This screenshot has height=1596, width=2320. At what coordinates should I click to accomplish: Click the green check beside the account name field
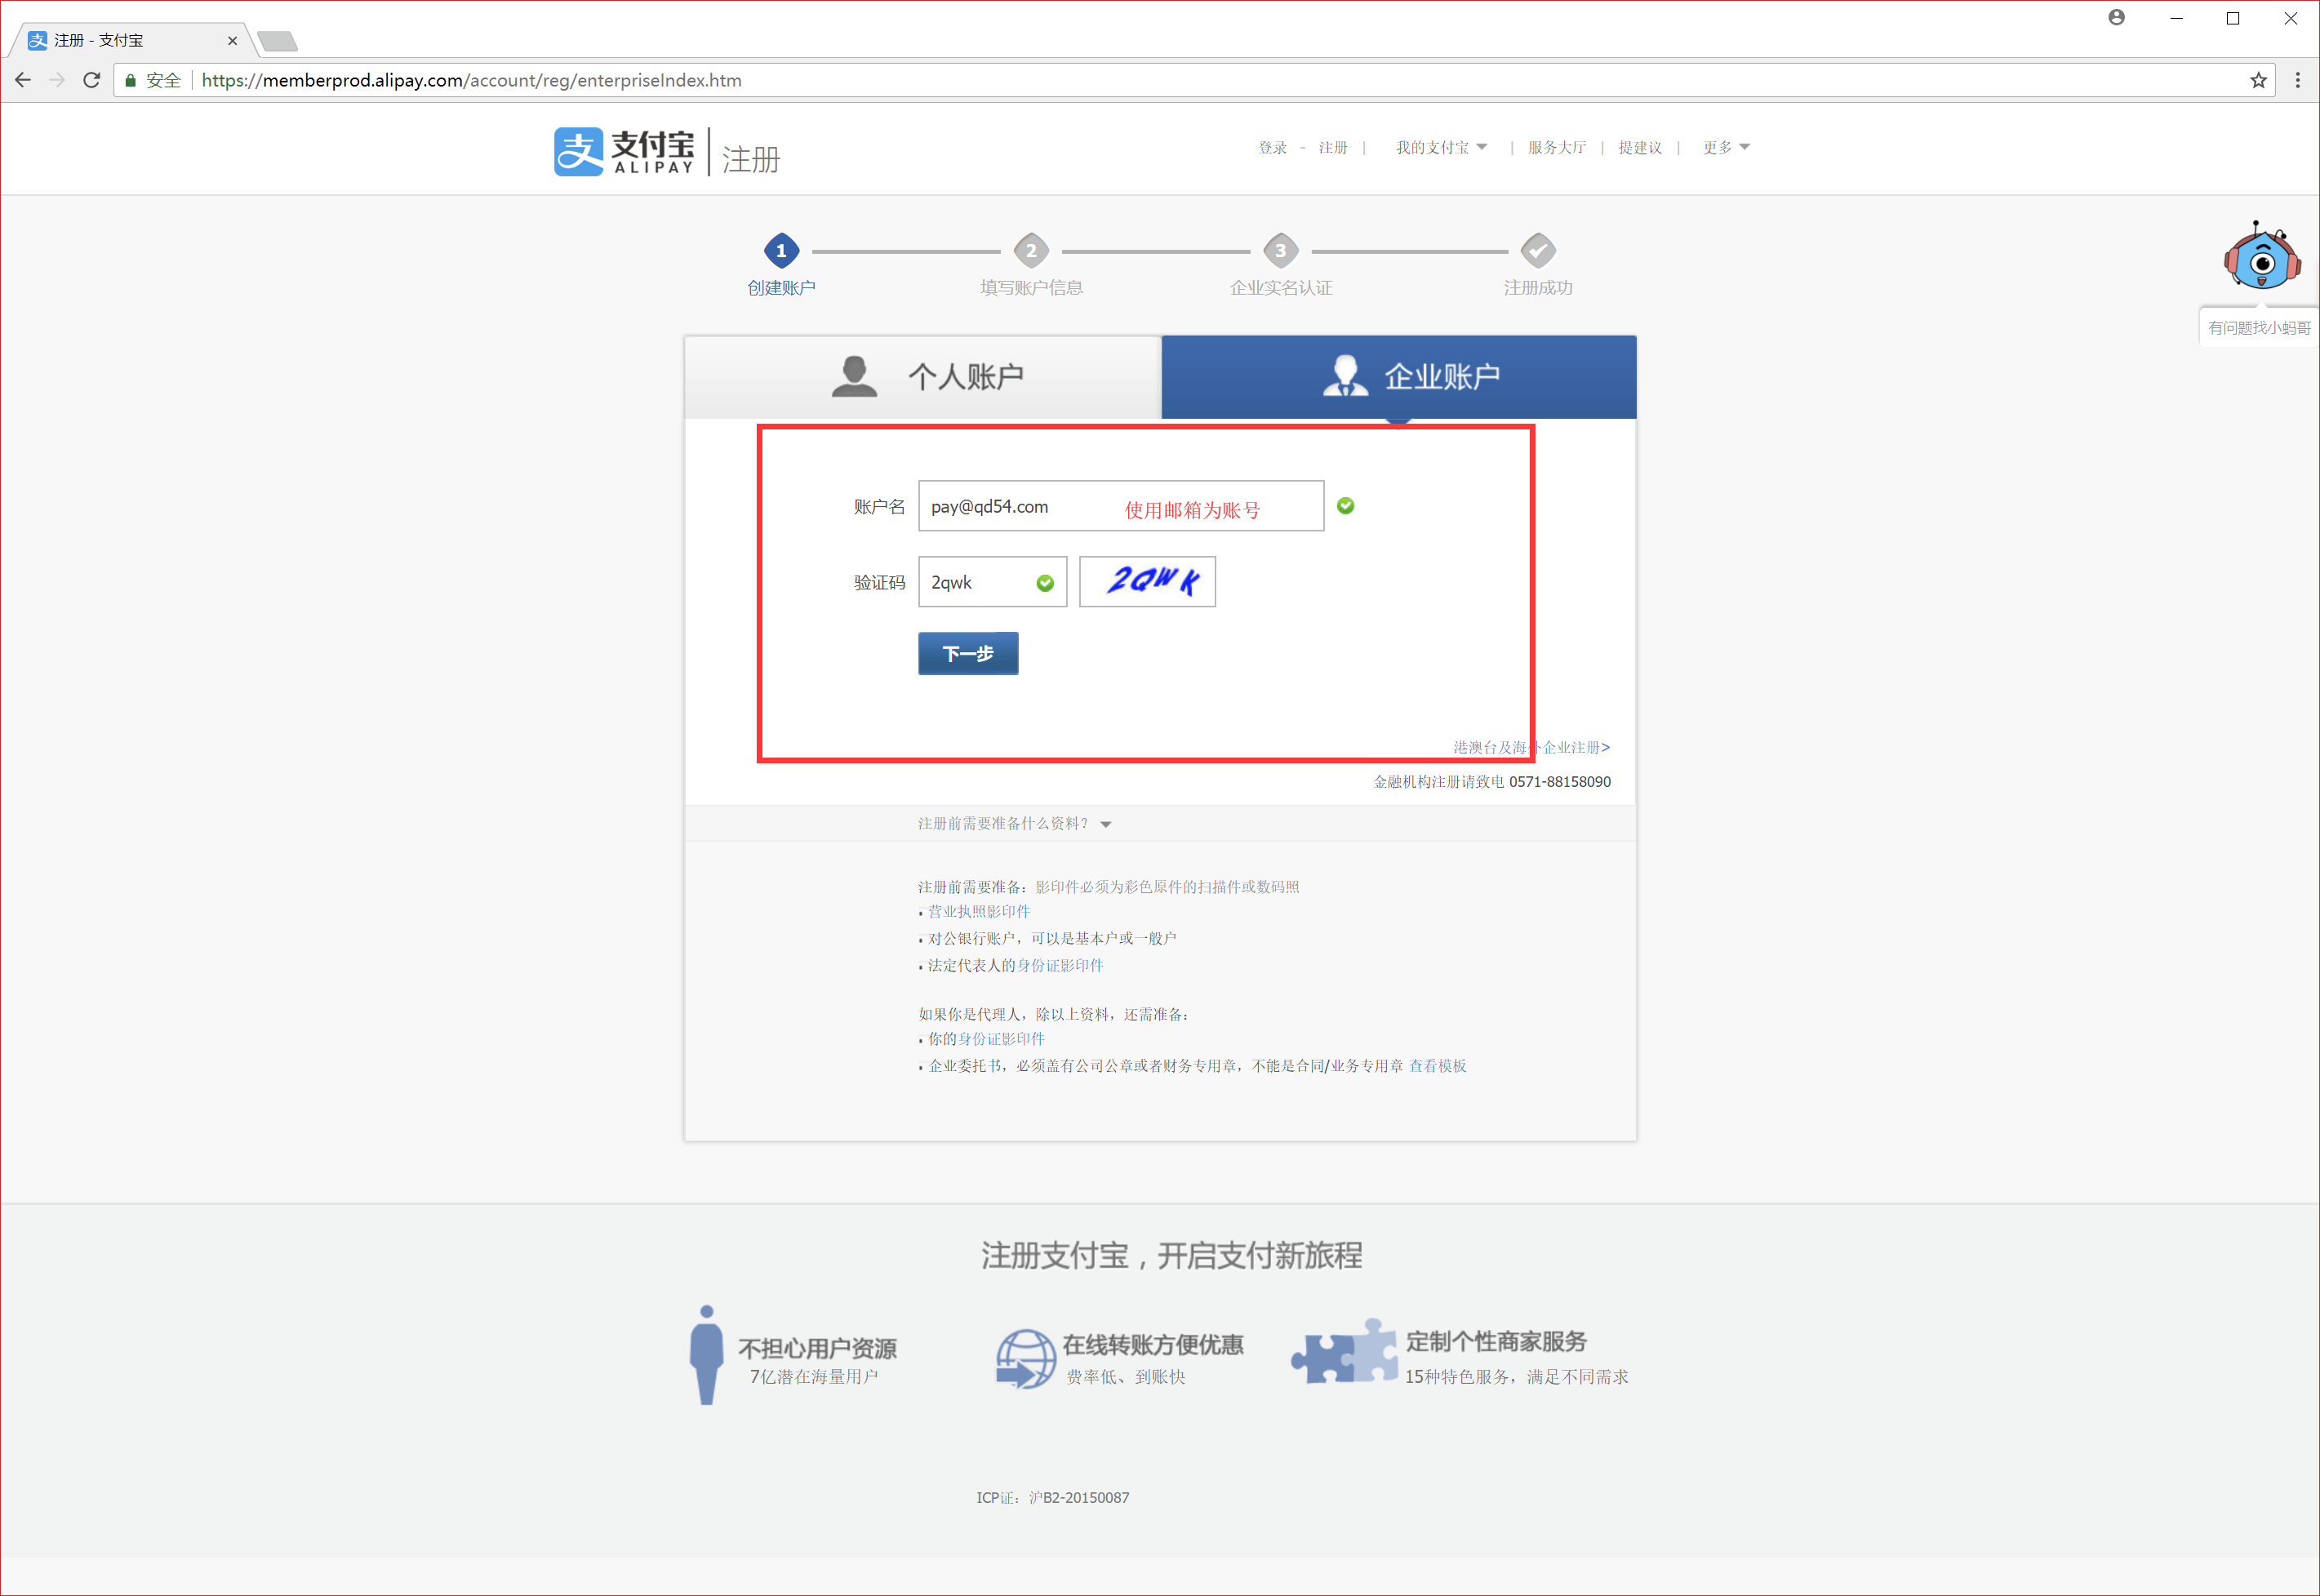click(x=1346, y=506)
